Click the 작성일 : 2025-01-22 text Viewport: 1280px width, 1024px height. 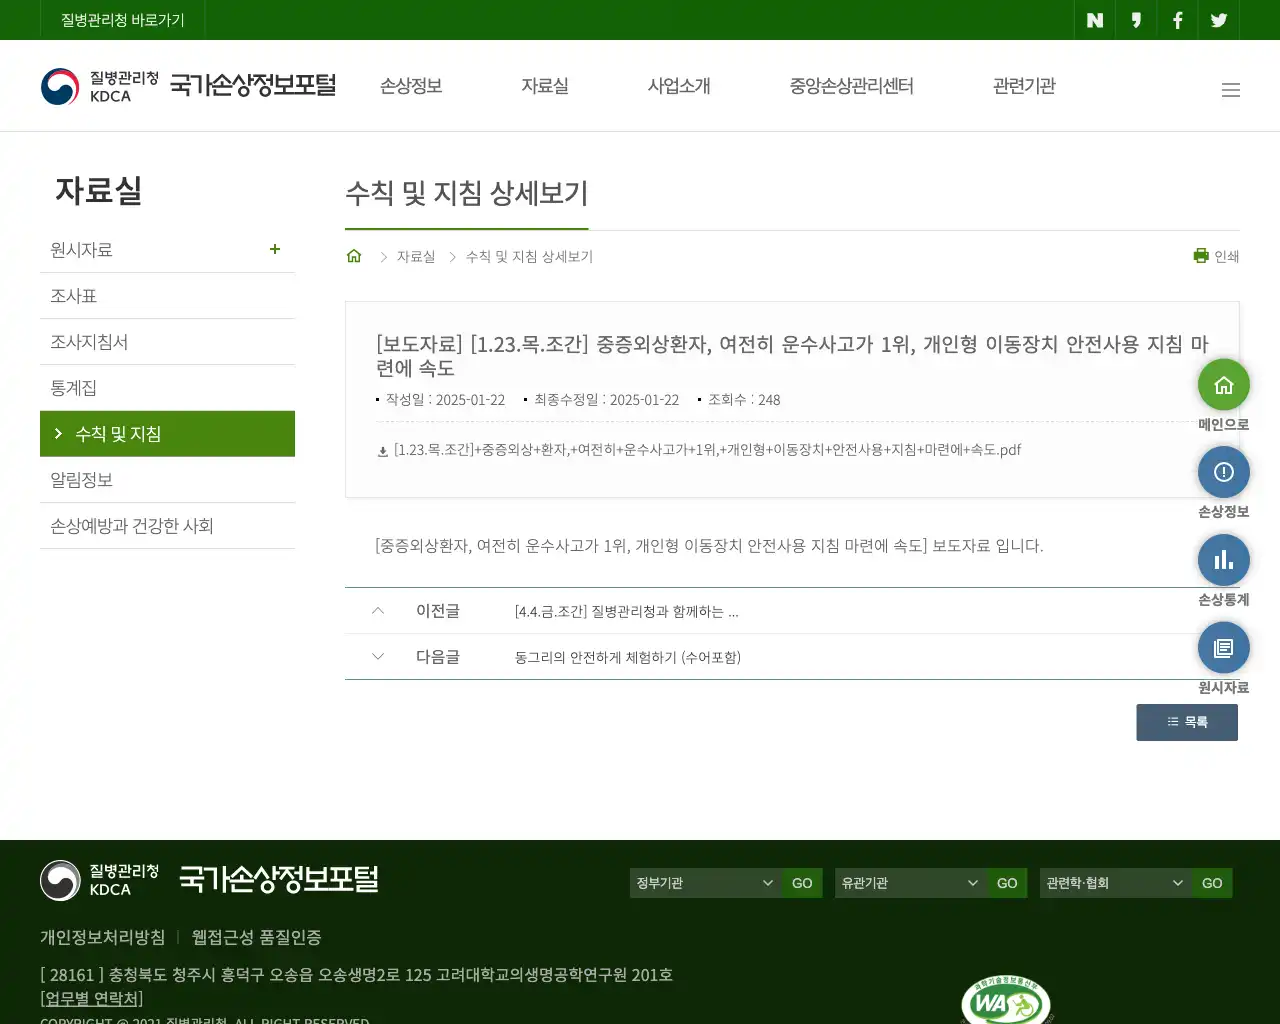click(x=445, y=400)
